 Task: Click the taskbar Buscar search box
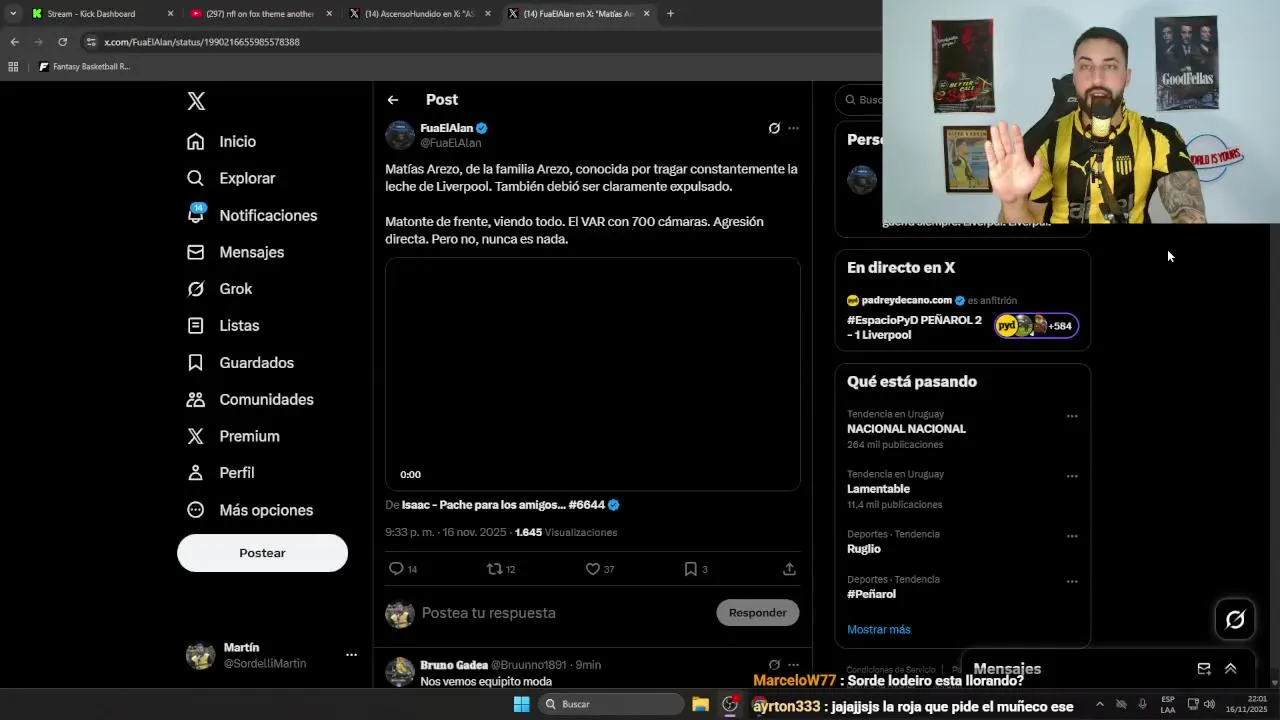pyautogui.click(x=610, y=704)
